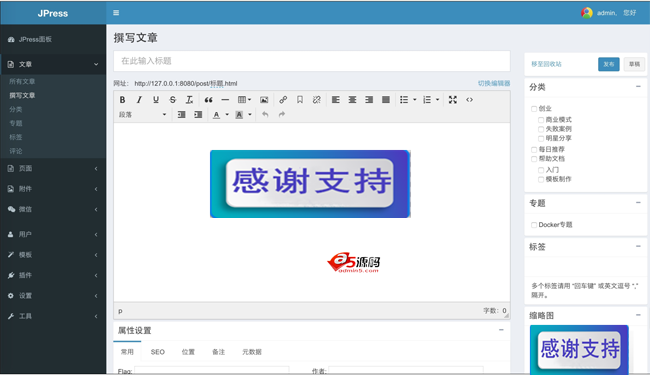
Task: Check the 明星分享 category
Action: click(541, 138)
